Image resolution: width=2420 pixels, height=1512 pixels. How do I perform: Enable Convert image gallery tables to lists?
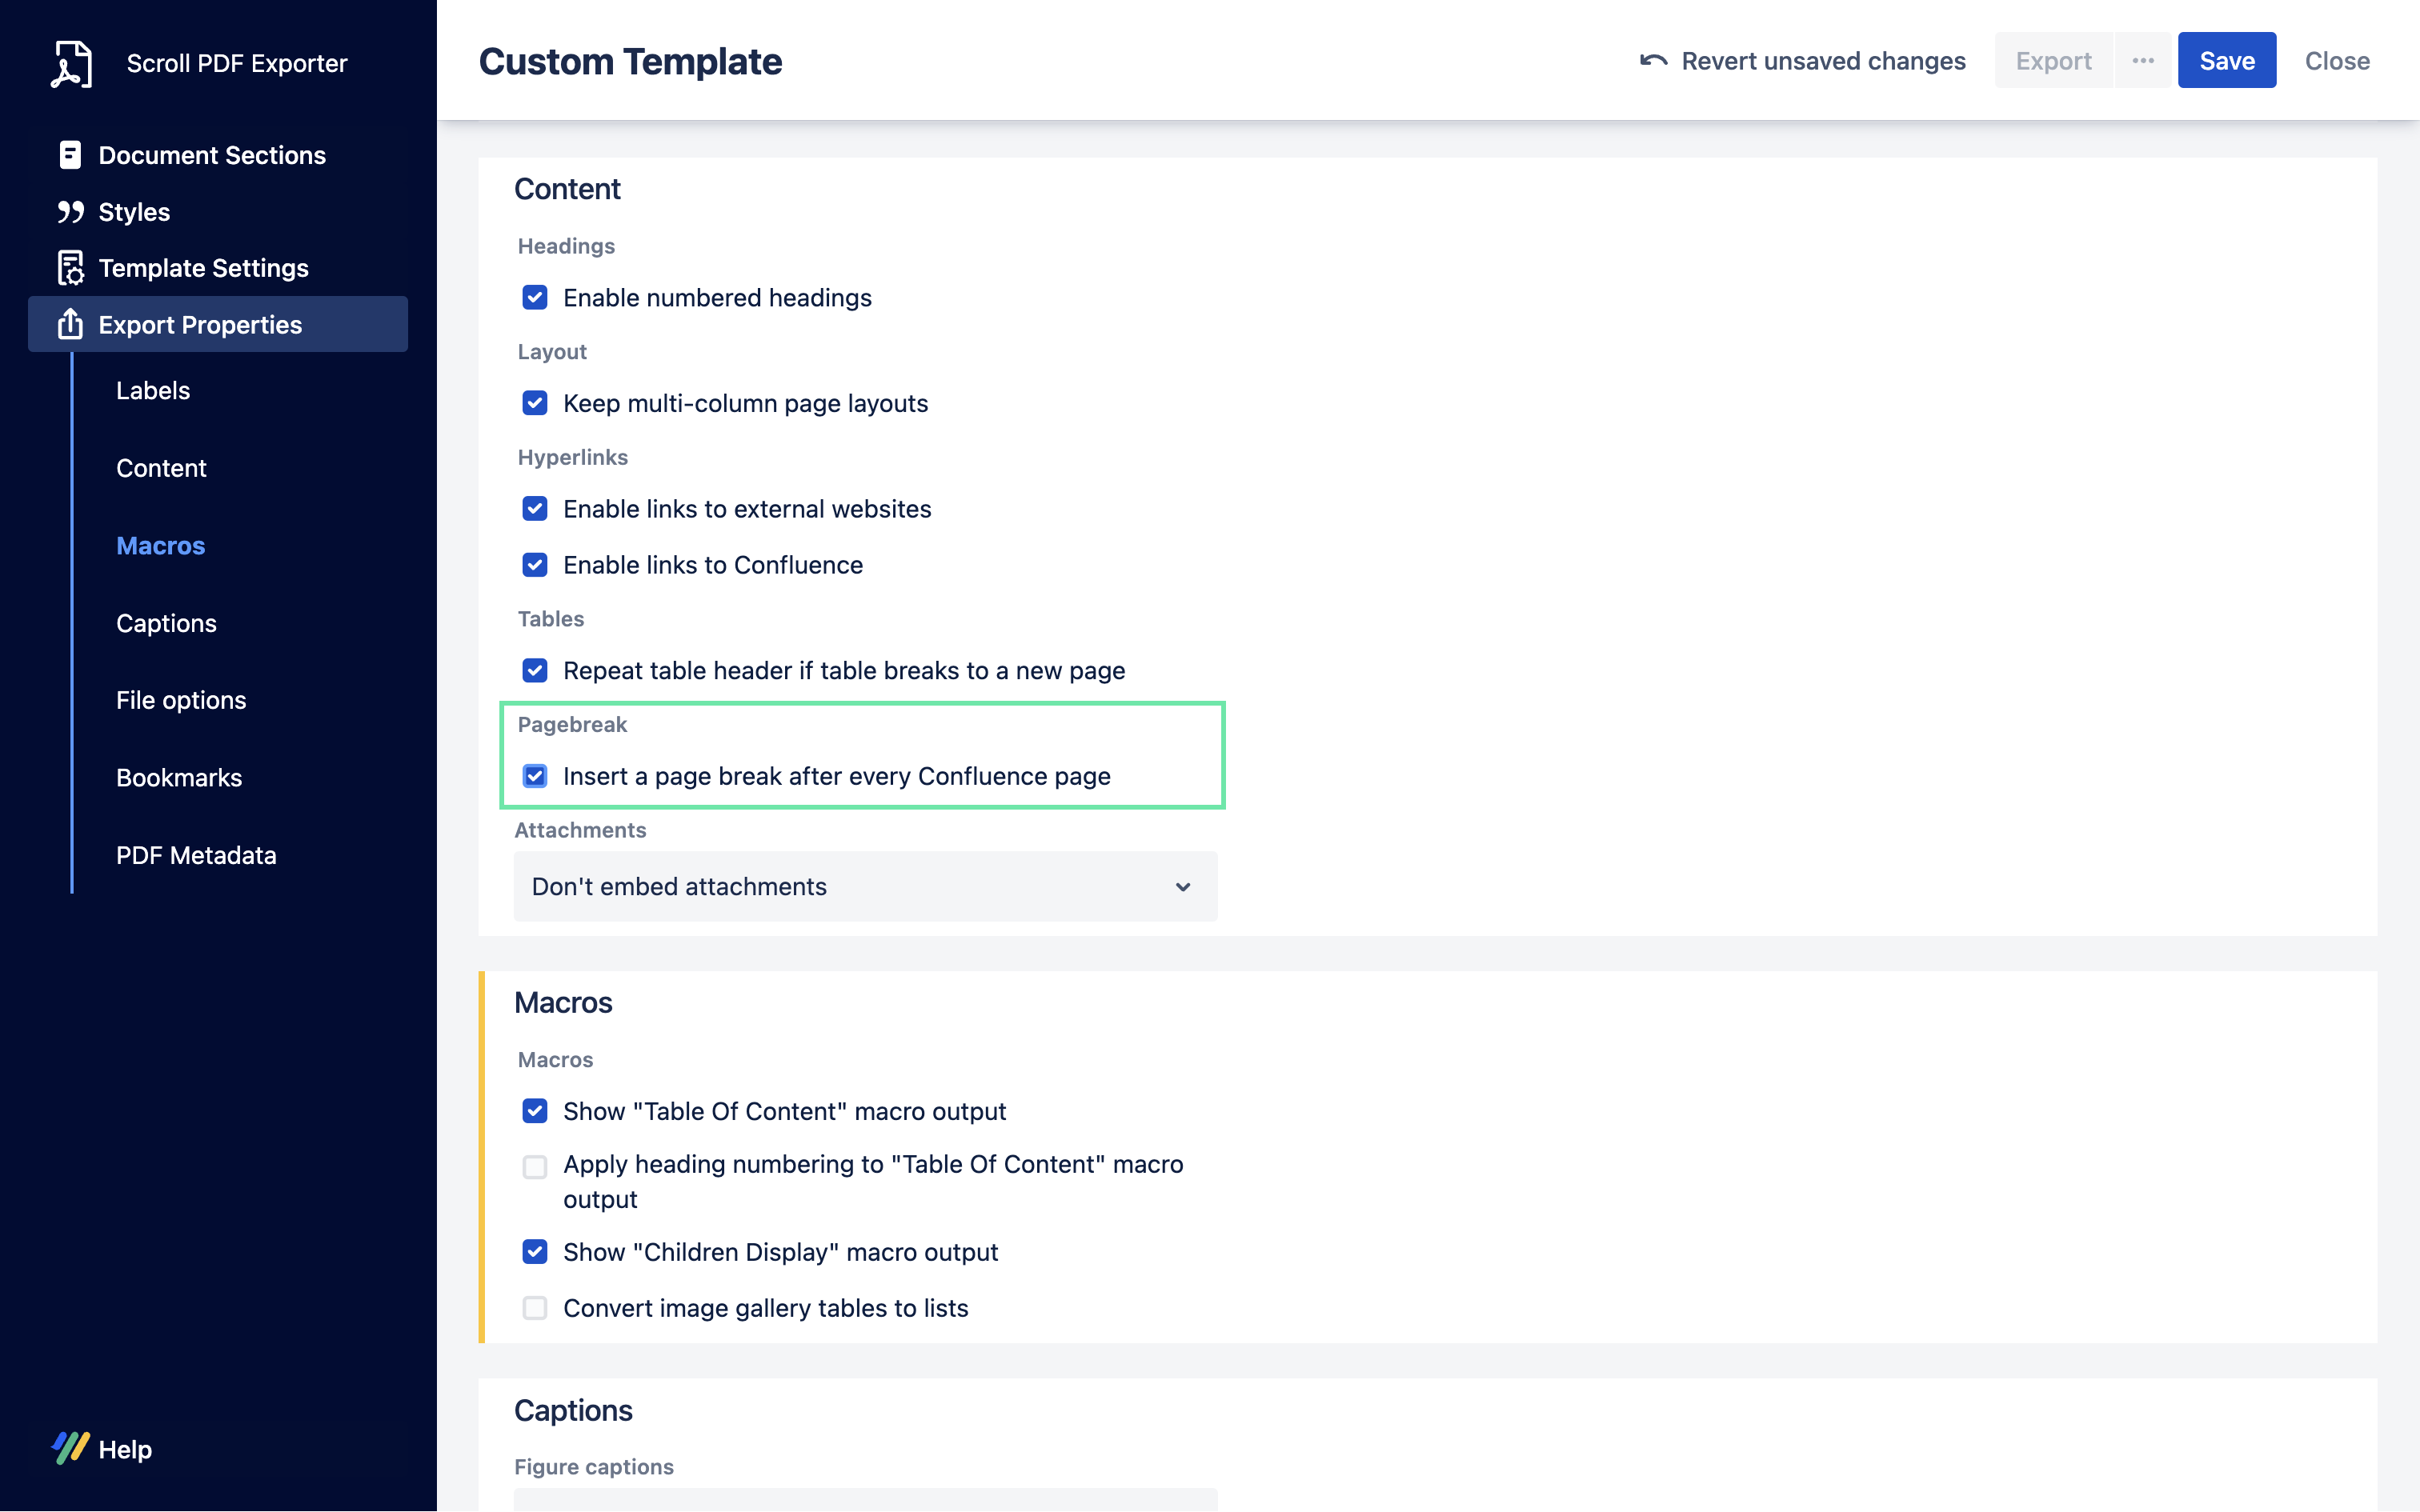[x=535, y=1308]
